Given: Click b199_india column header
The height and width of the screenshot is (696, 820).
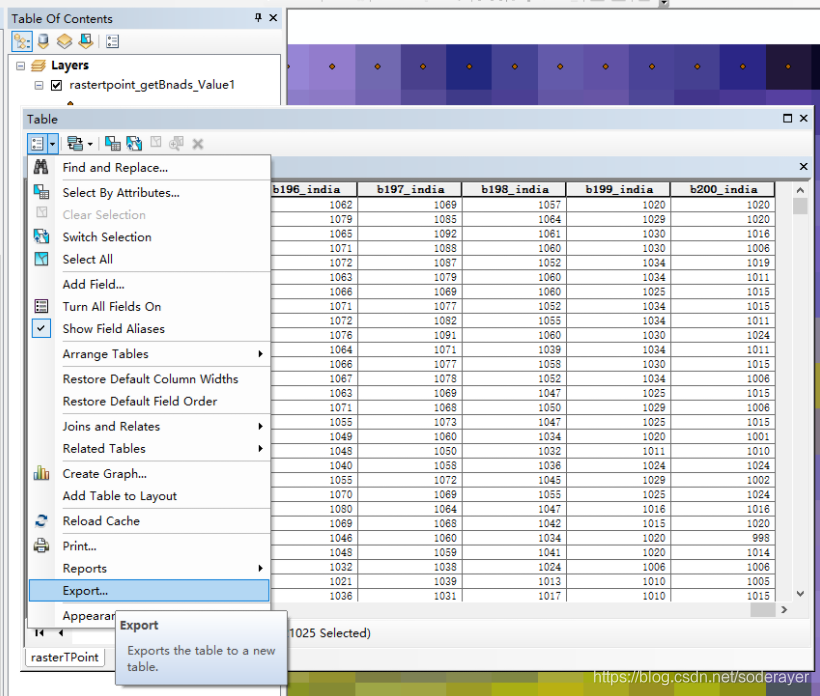Looking at the screenshot, I should 619,189.
